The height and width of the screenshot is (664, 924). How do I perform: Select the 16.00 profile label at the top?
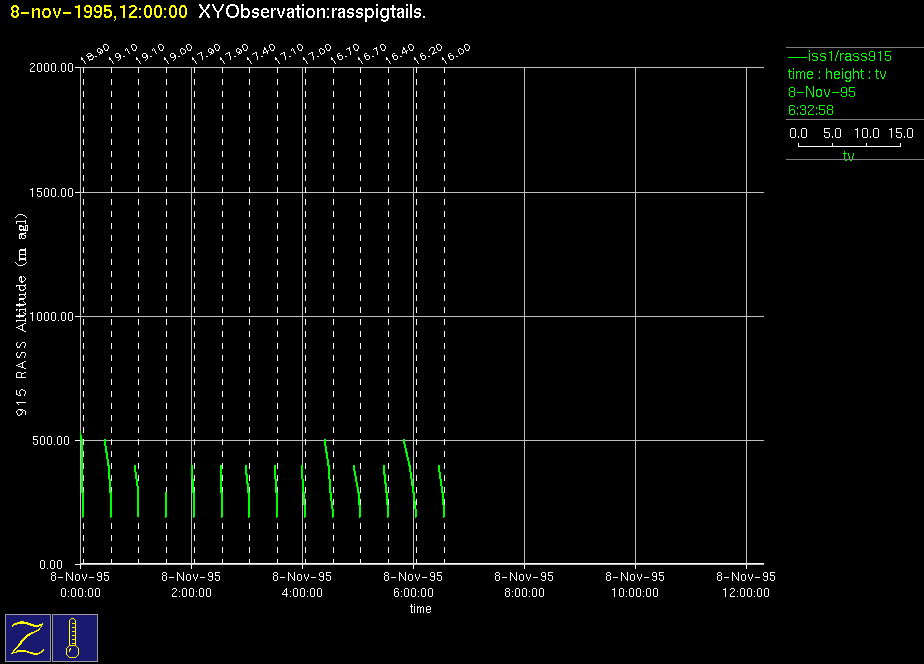(x=456, y=54)
